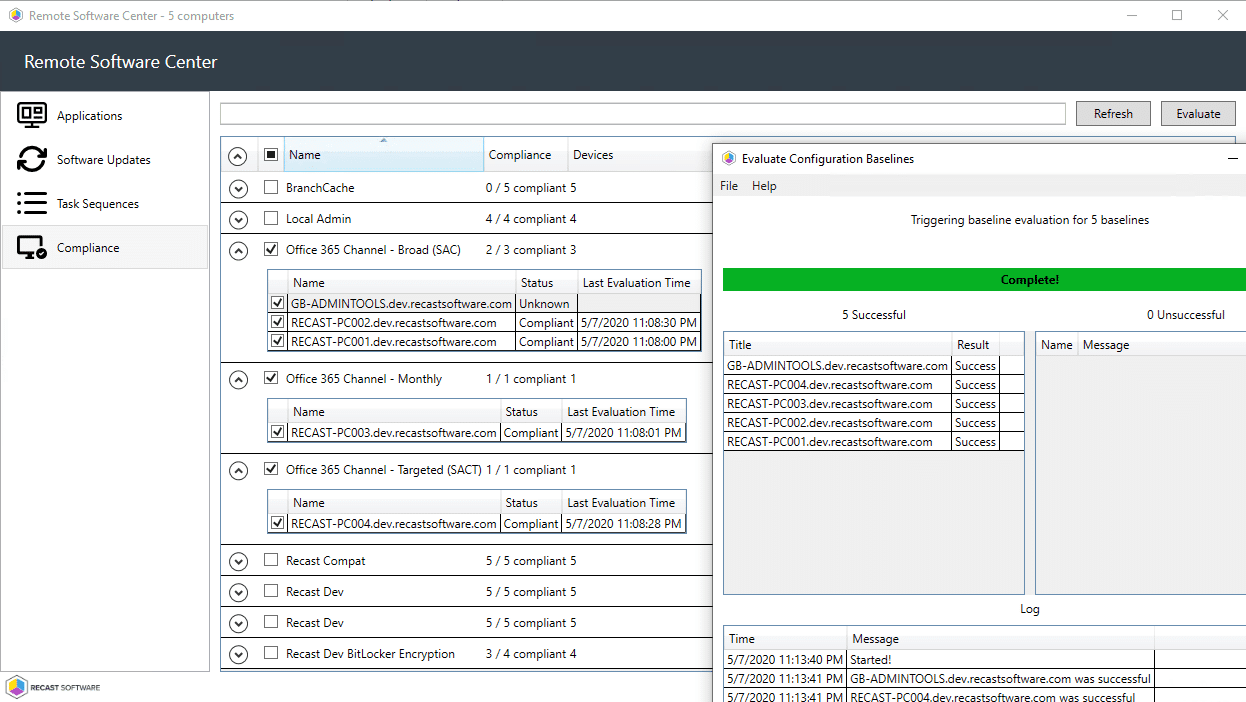Collapse all baselines with header chevron icon
The width and height of the screenshot is (1246, 702).
[x=238, y=156]
